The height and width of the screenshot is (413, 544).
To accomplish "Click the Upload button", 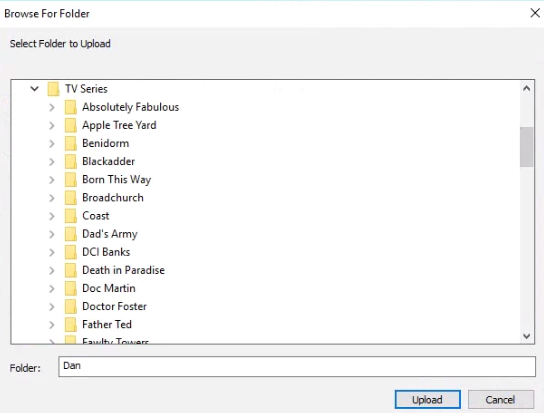I will pyautogui.click(x=427, y=399).
